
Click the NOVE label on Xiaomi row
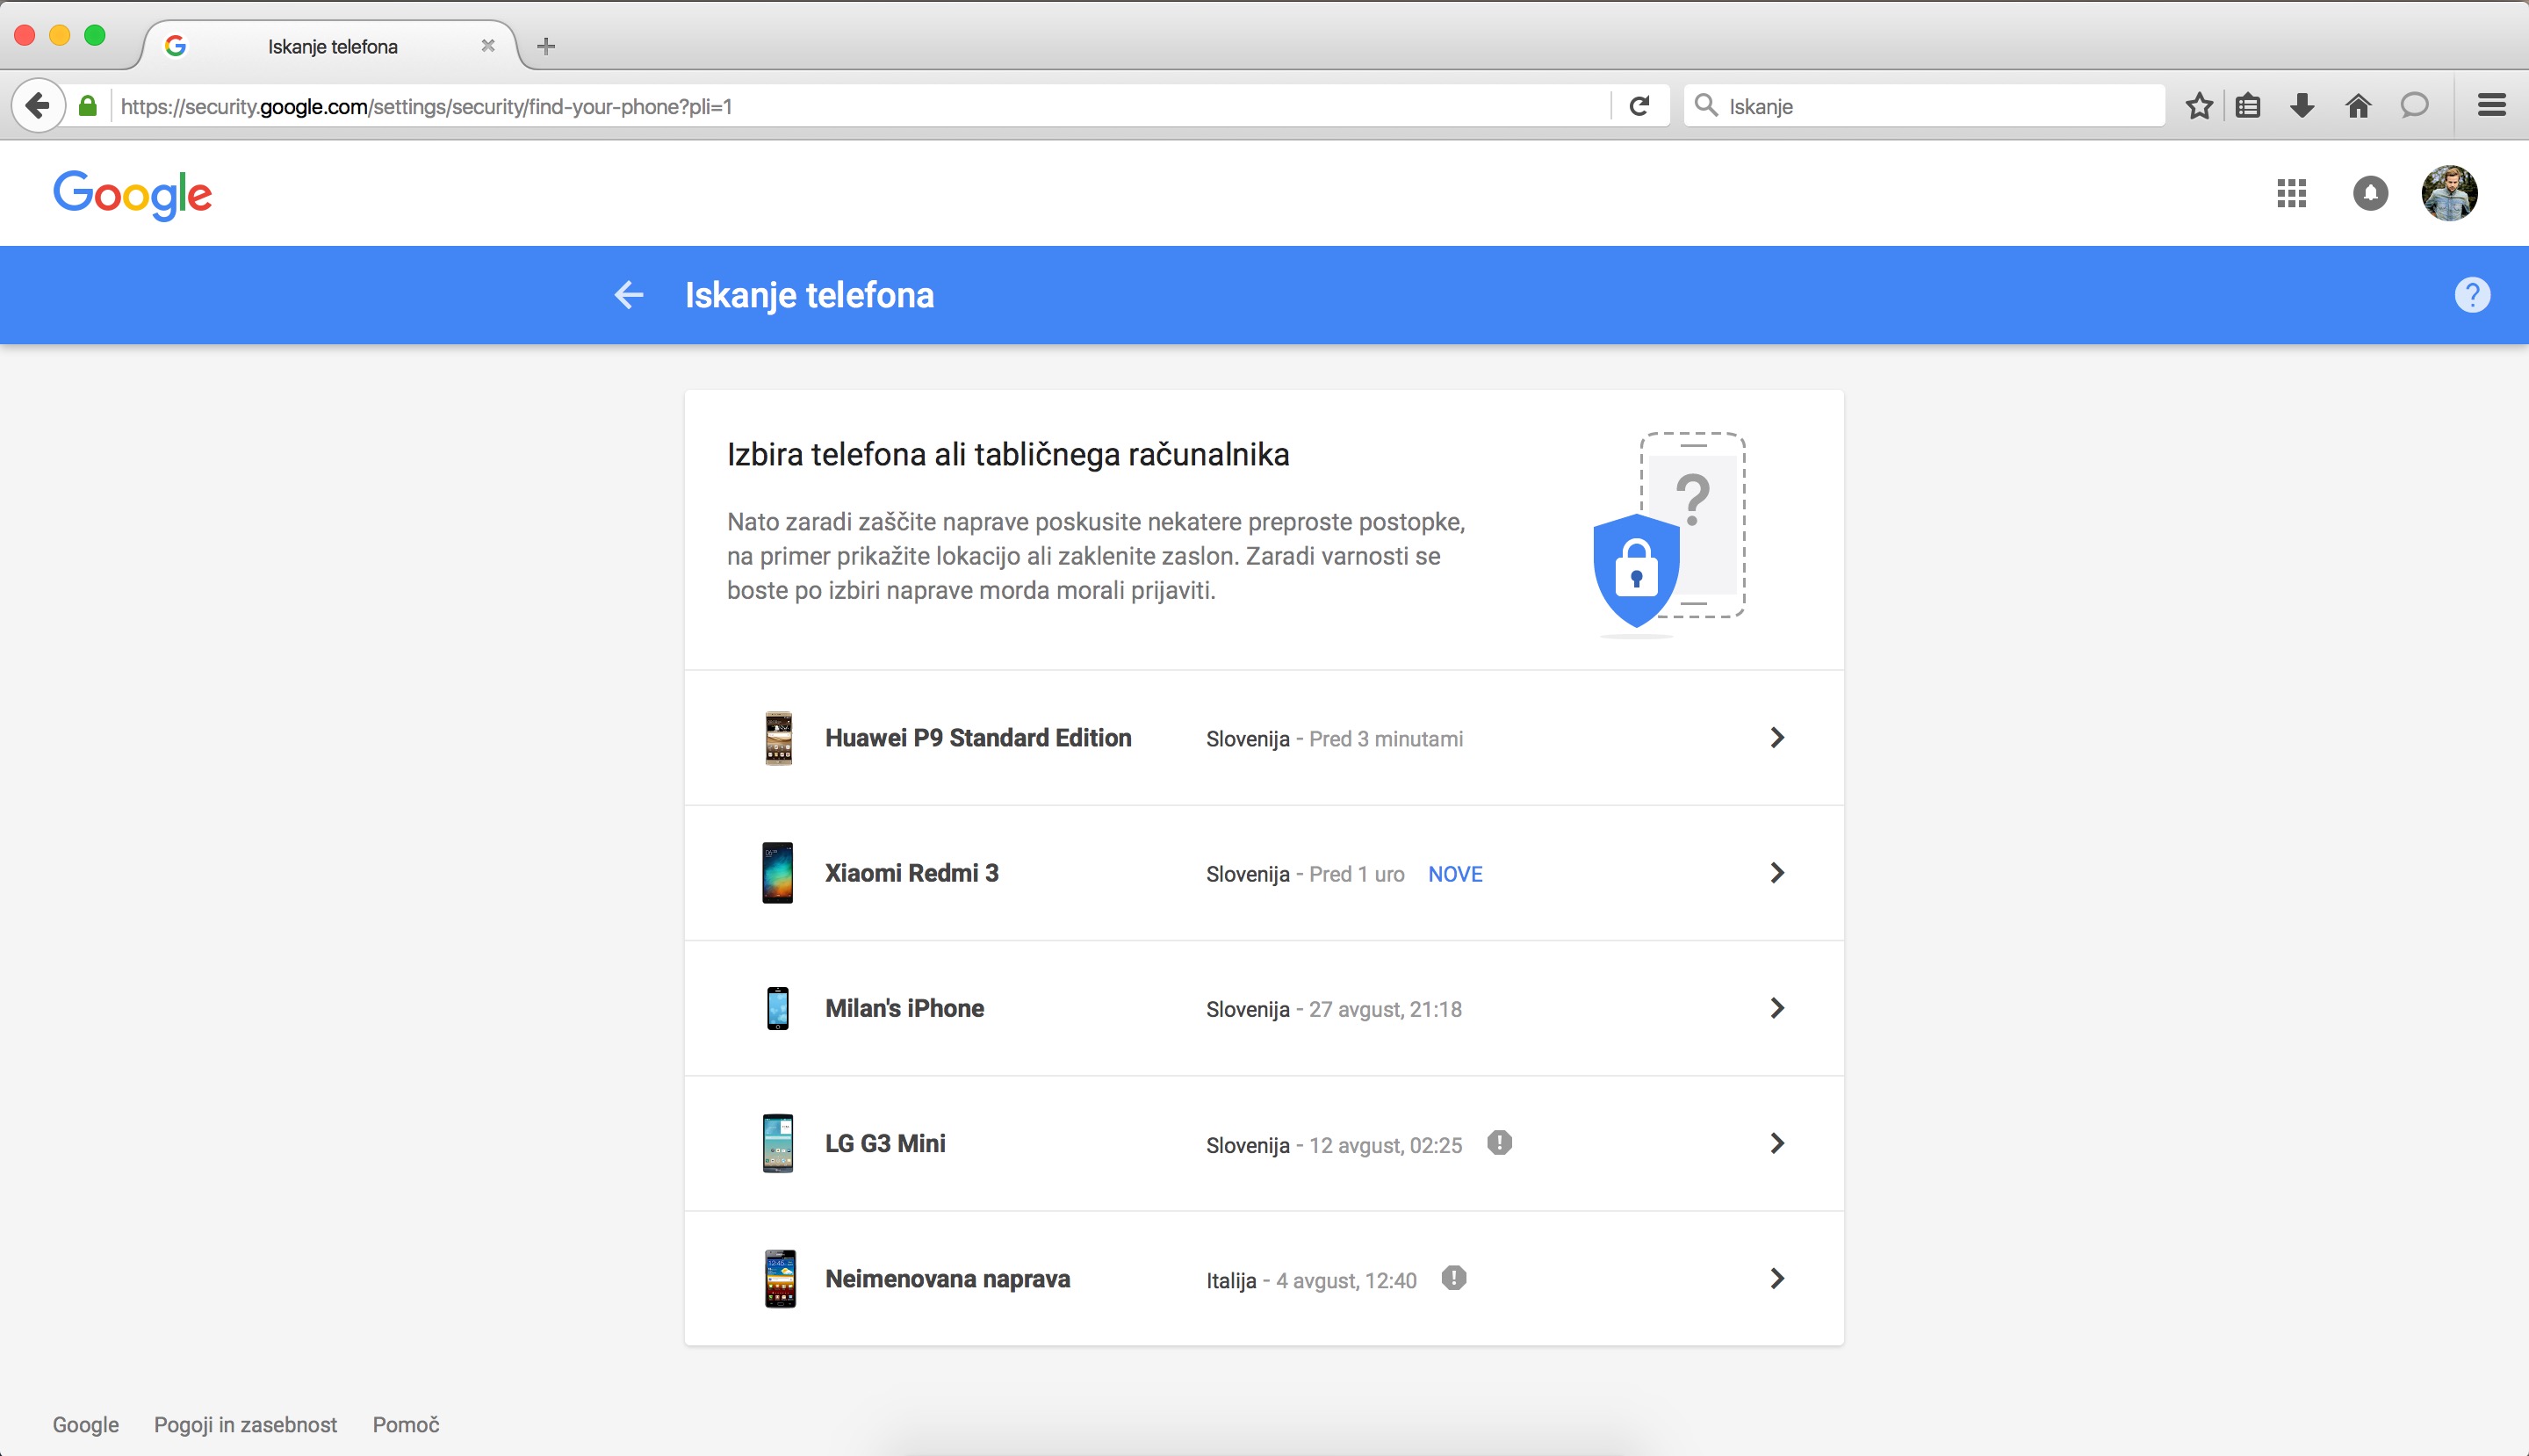pyautogui.click(x=1455, y=874)
